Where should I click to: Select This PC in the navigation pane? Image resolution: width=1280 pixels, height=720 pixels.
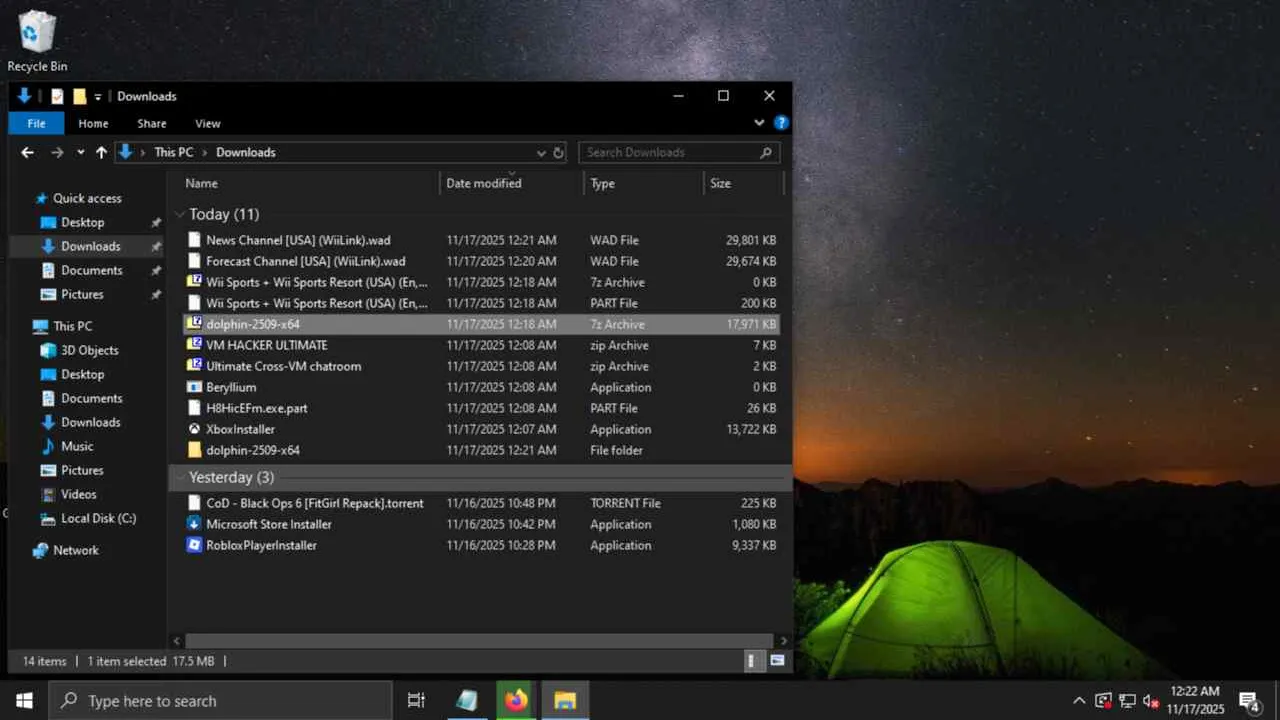72,326
